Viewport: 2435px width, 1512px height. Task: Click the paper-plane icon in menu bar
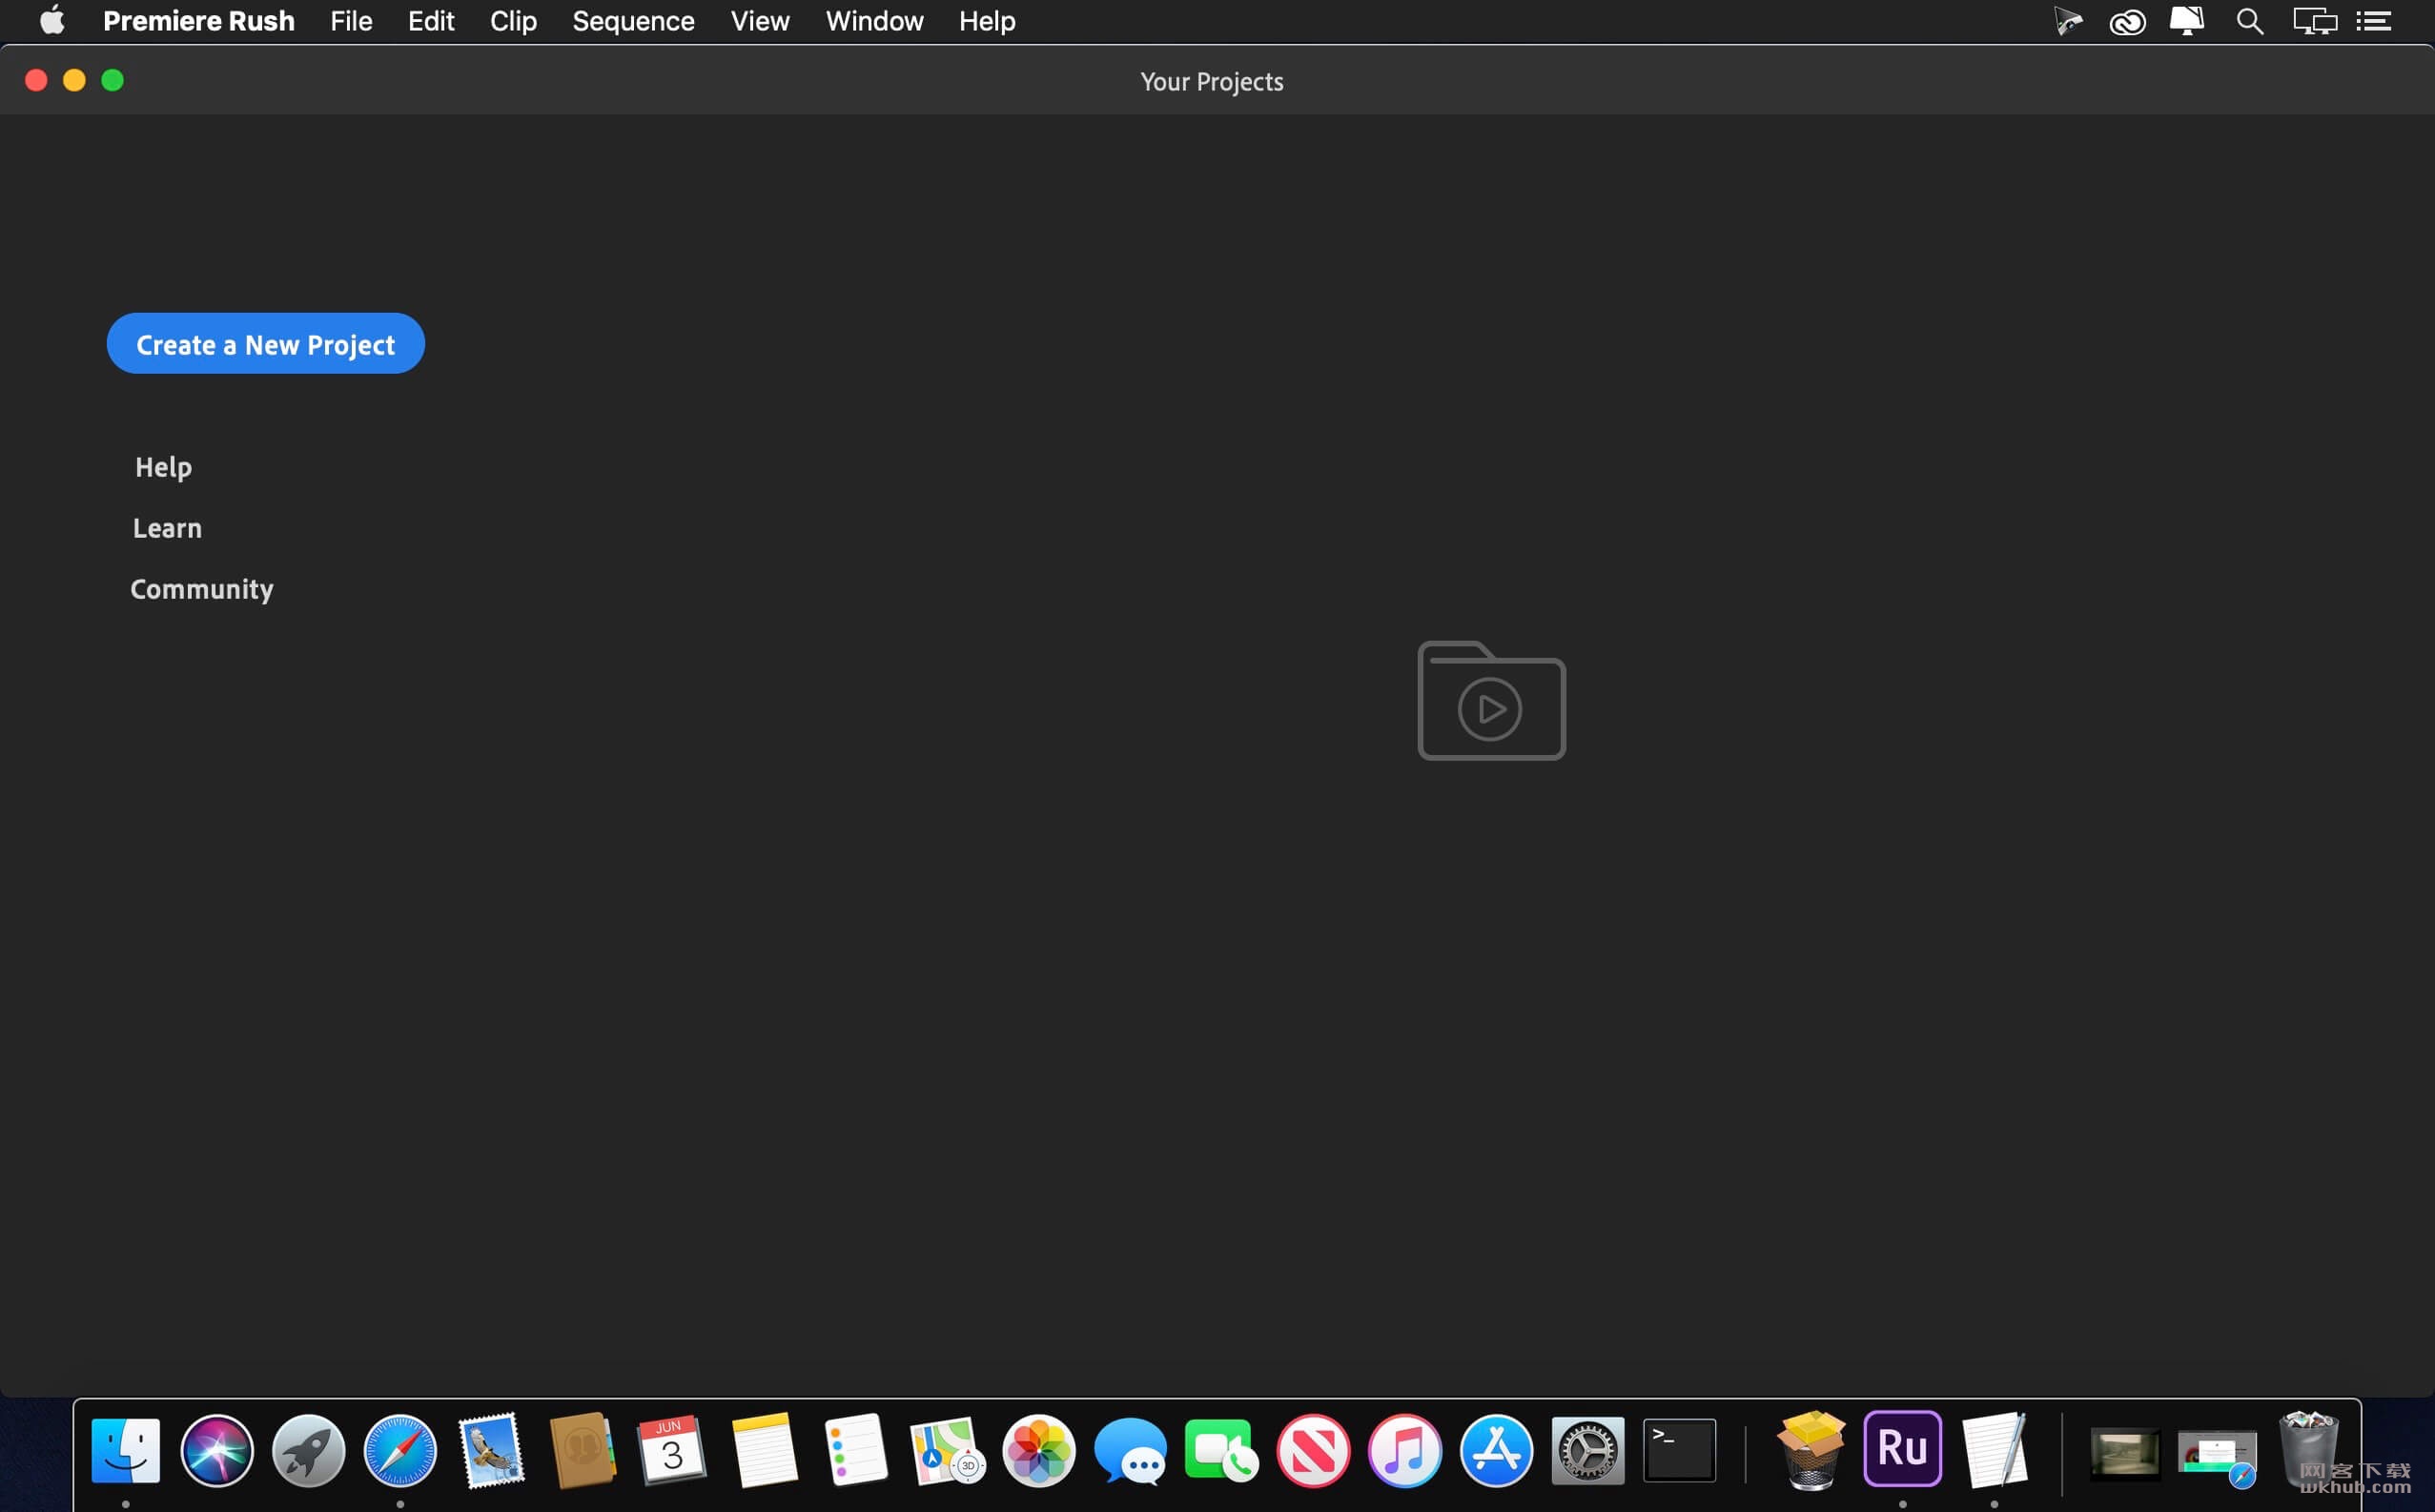2067,21
